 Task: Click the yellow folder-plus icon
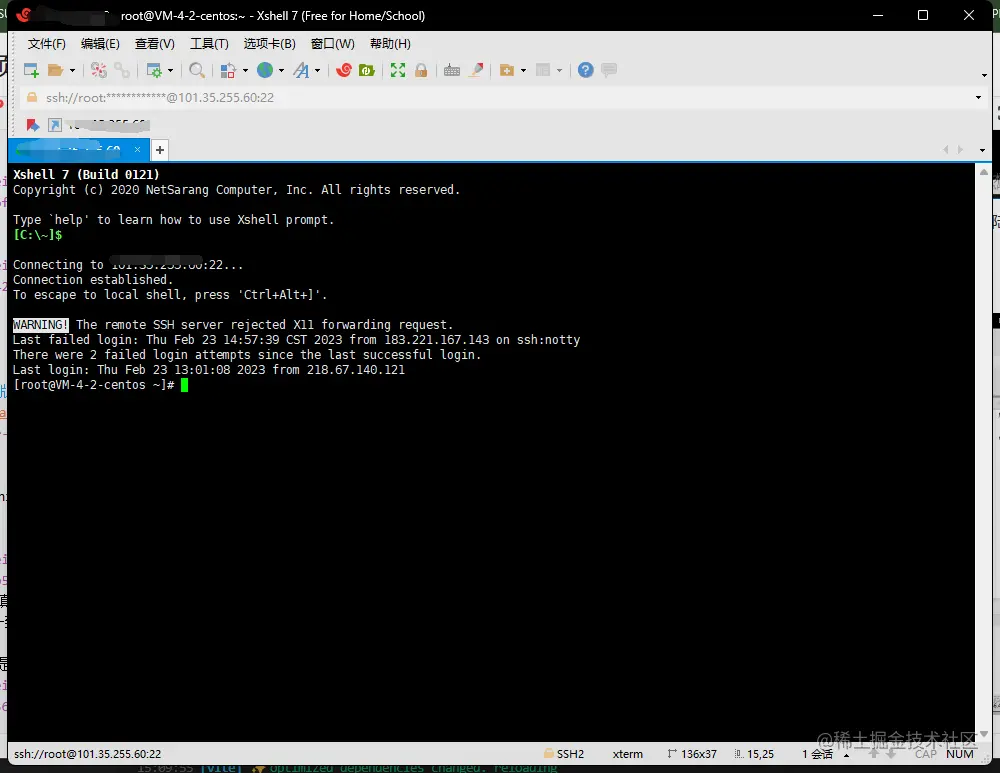(507, 70)
